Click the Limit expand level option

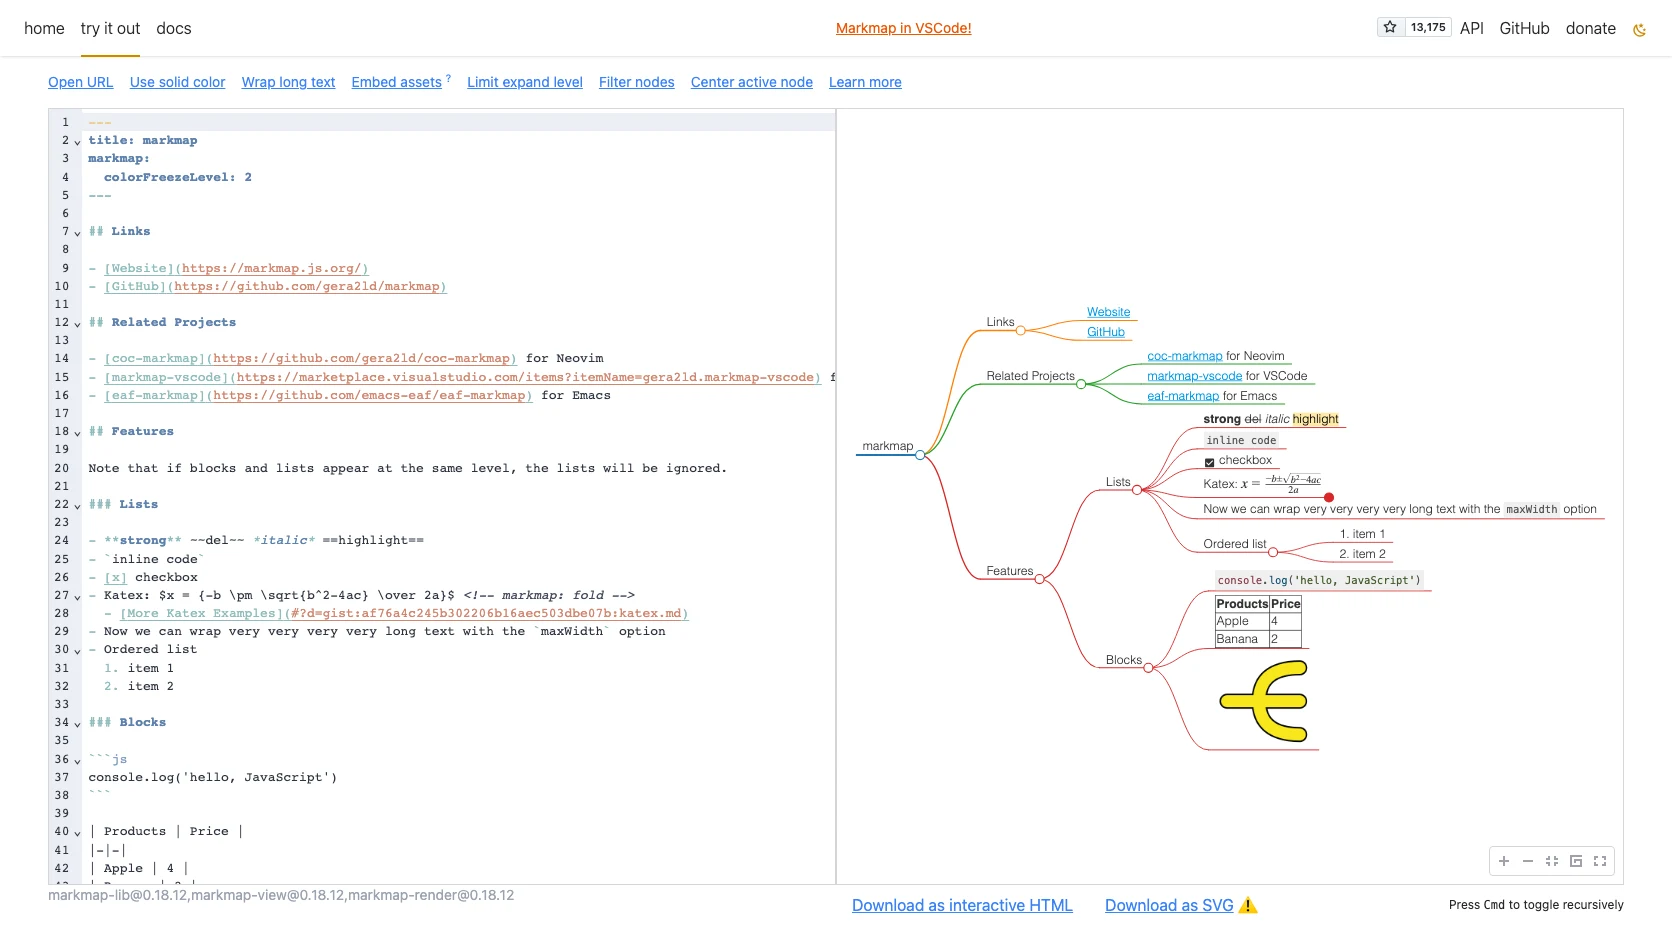pyautogui.click(x=525, y=82)
